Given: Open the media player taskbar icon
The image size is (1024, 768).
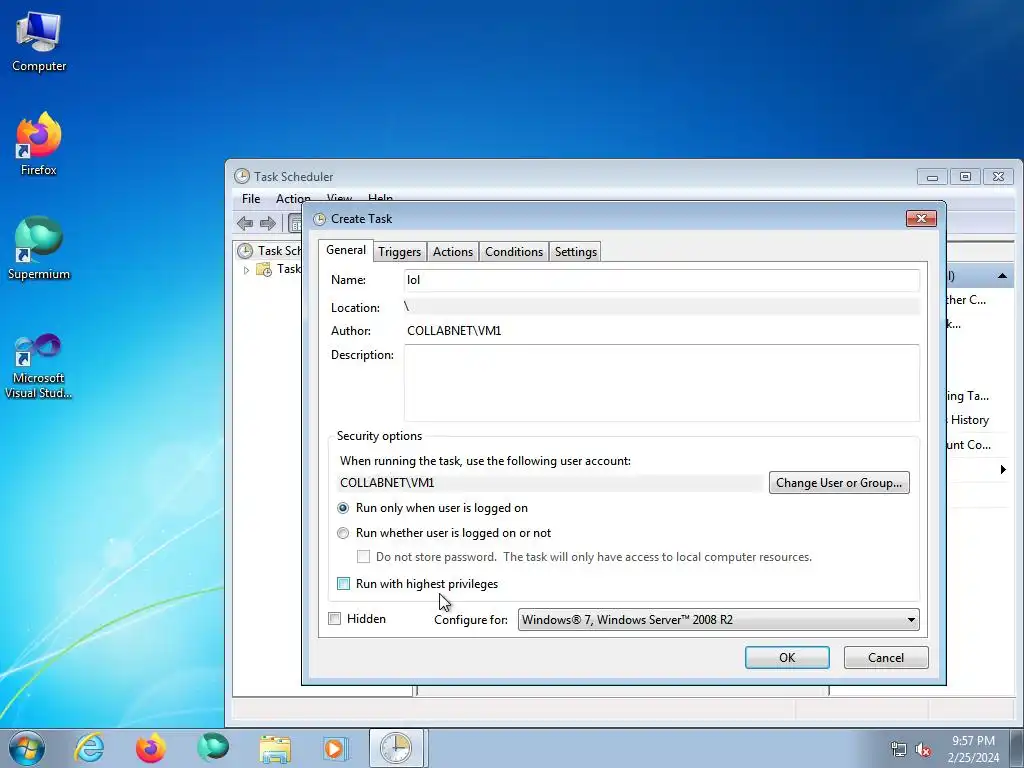Looking at the screenshot, I should pos(336,748).
